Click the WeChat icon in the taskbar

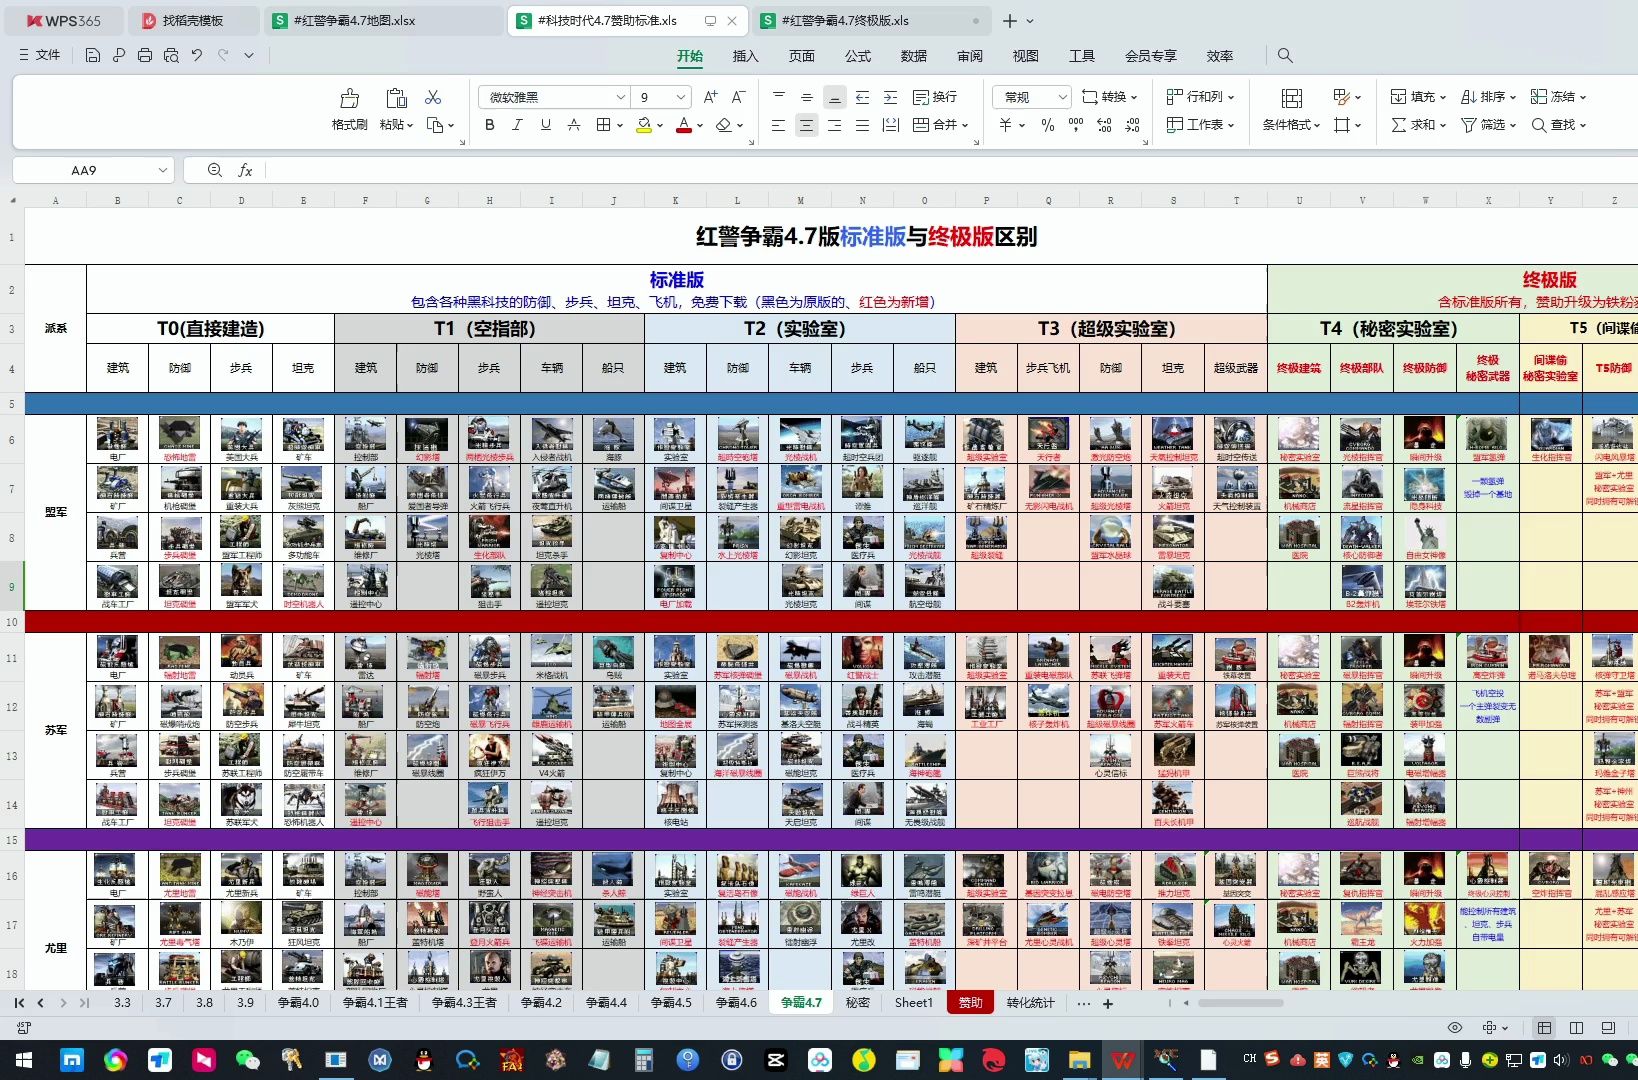pyautogui.click(x=247, y=1060)
